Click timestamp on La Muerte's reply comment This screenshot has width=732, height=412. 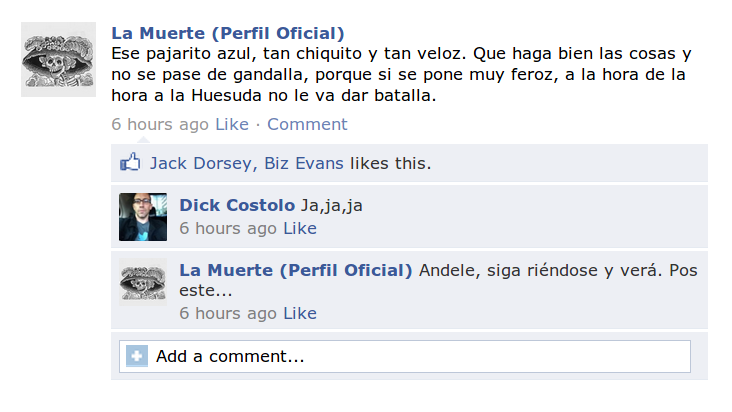click(x=228, y=313)
